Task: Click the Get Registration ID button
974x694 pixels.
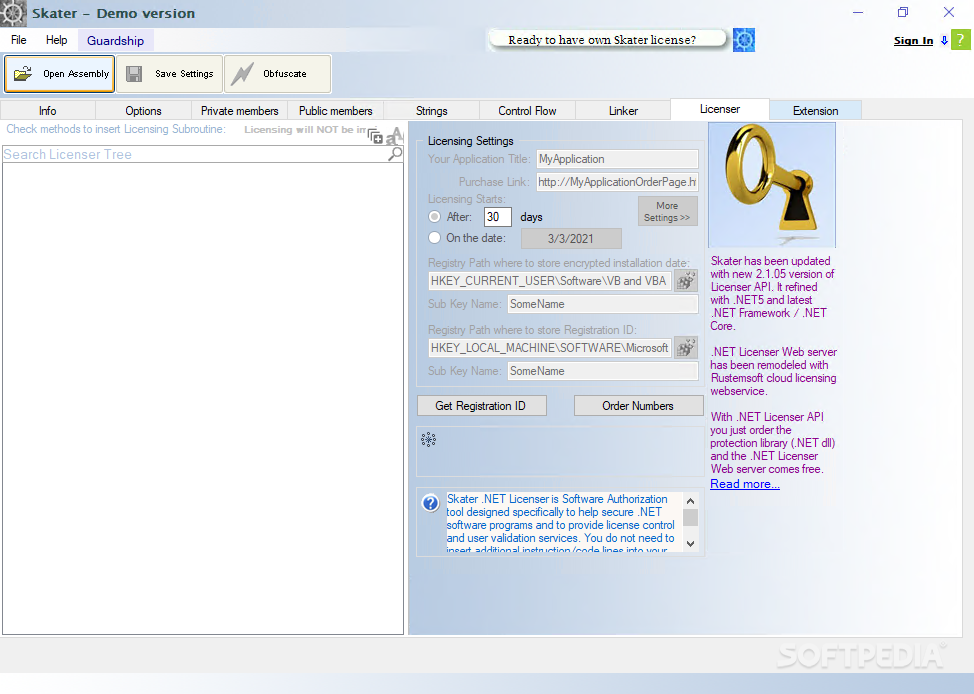Action: click(481, 406)
